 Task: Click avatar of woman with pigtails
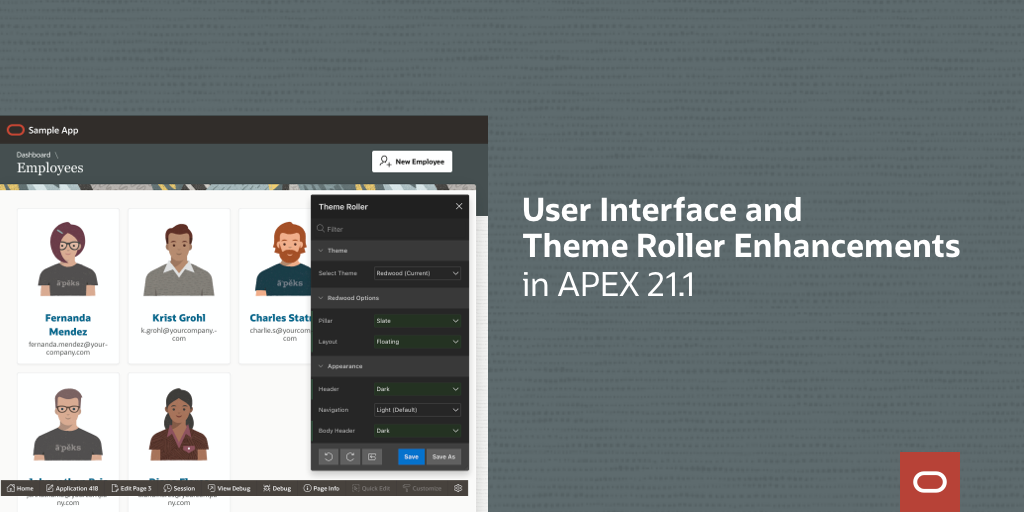pyautogui.click(x=179, y=425)
